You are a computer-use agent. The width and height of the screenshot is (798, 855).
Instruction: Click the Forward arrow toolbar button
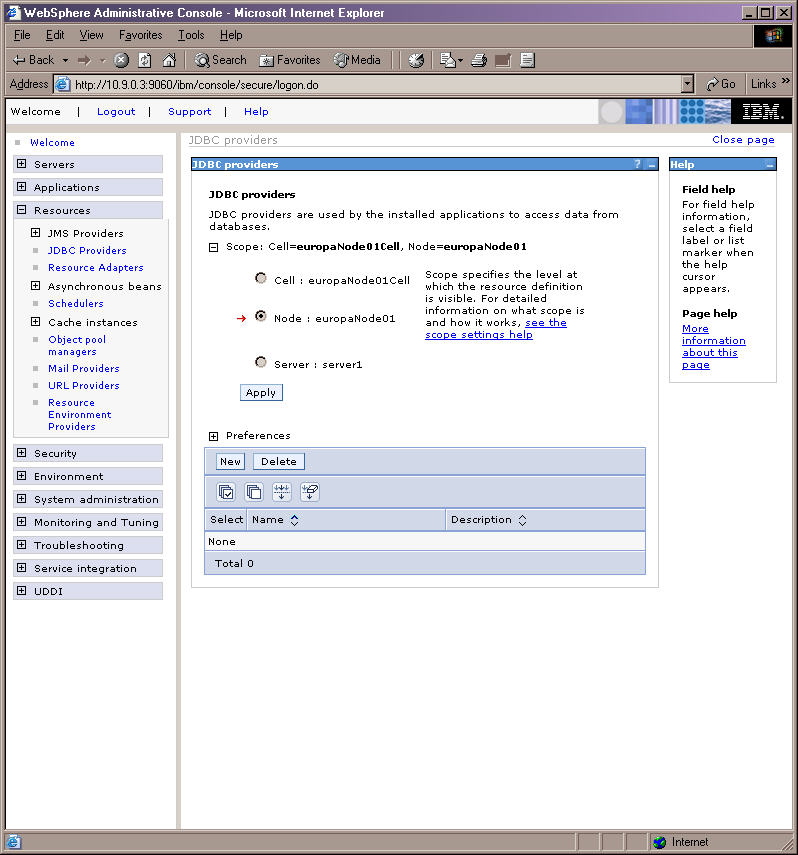pyautogui.click(x=84, y=60)
